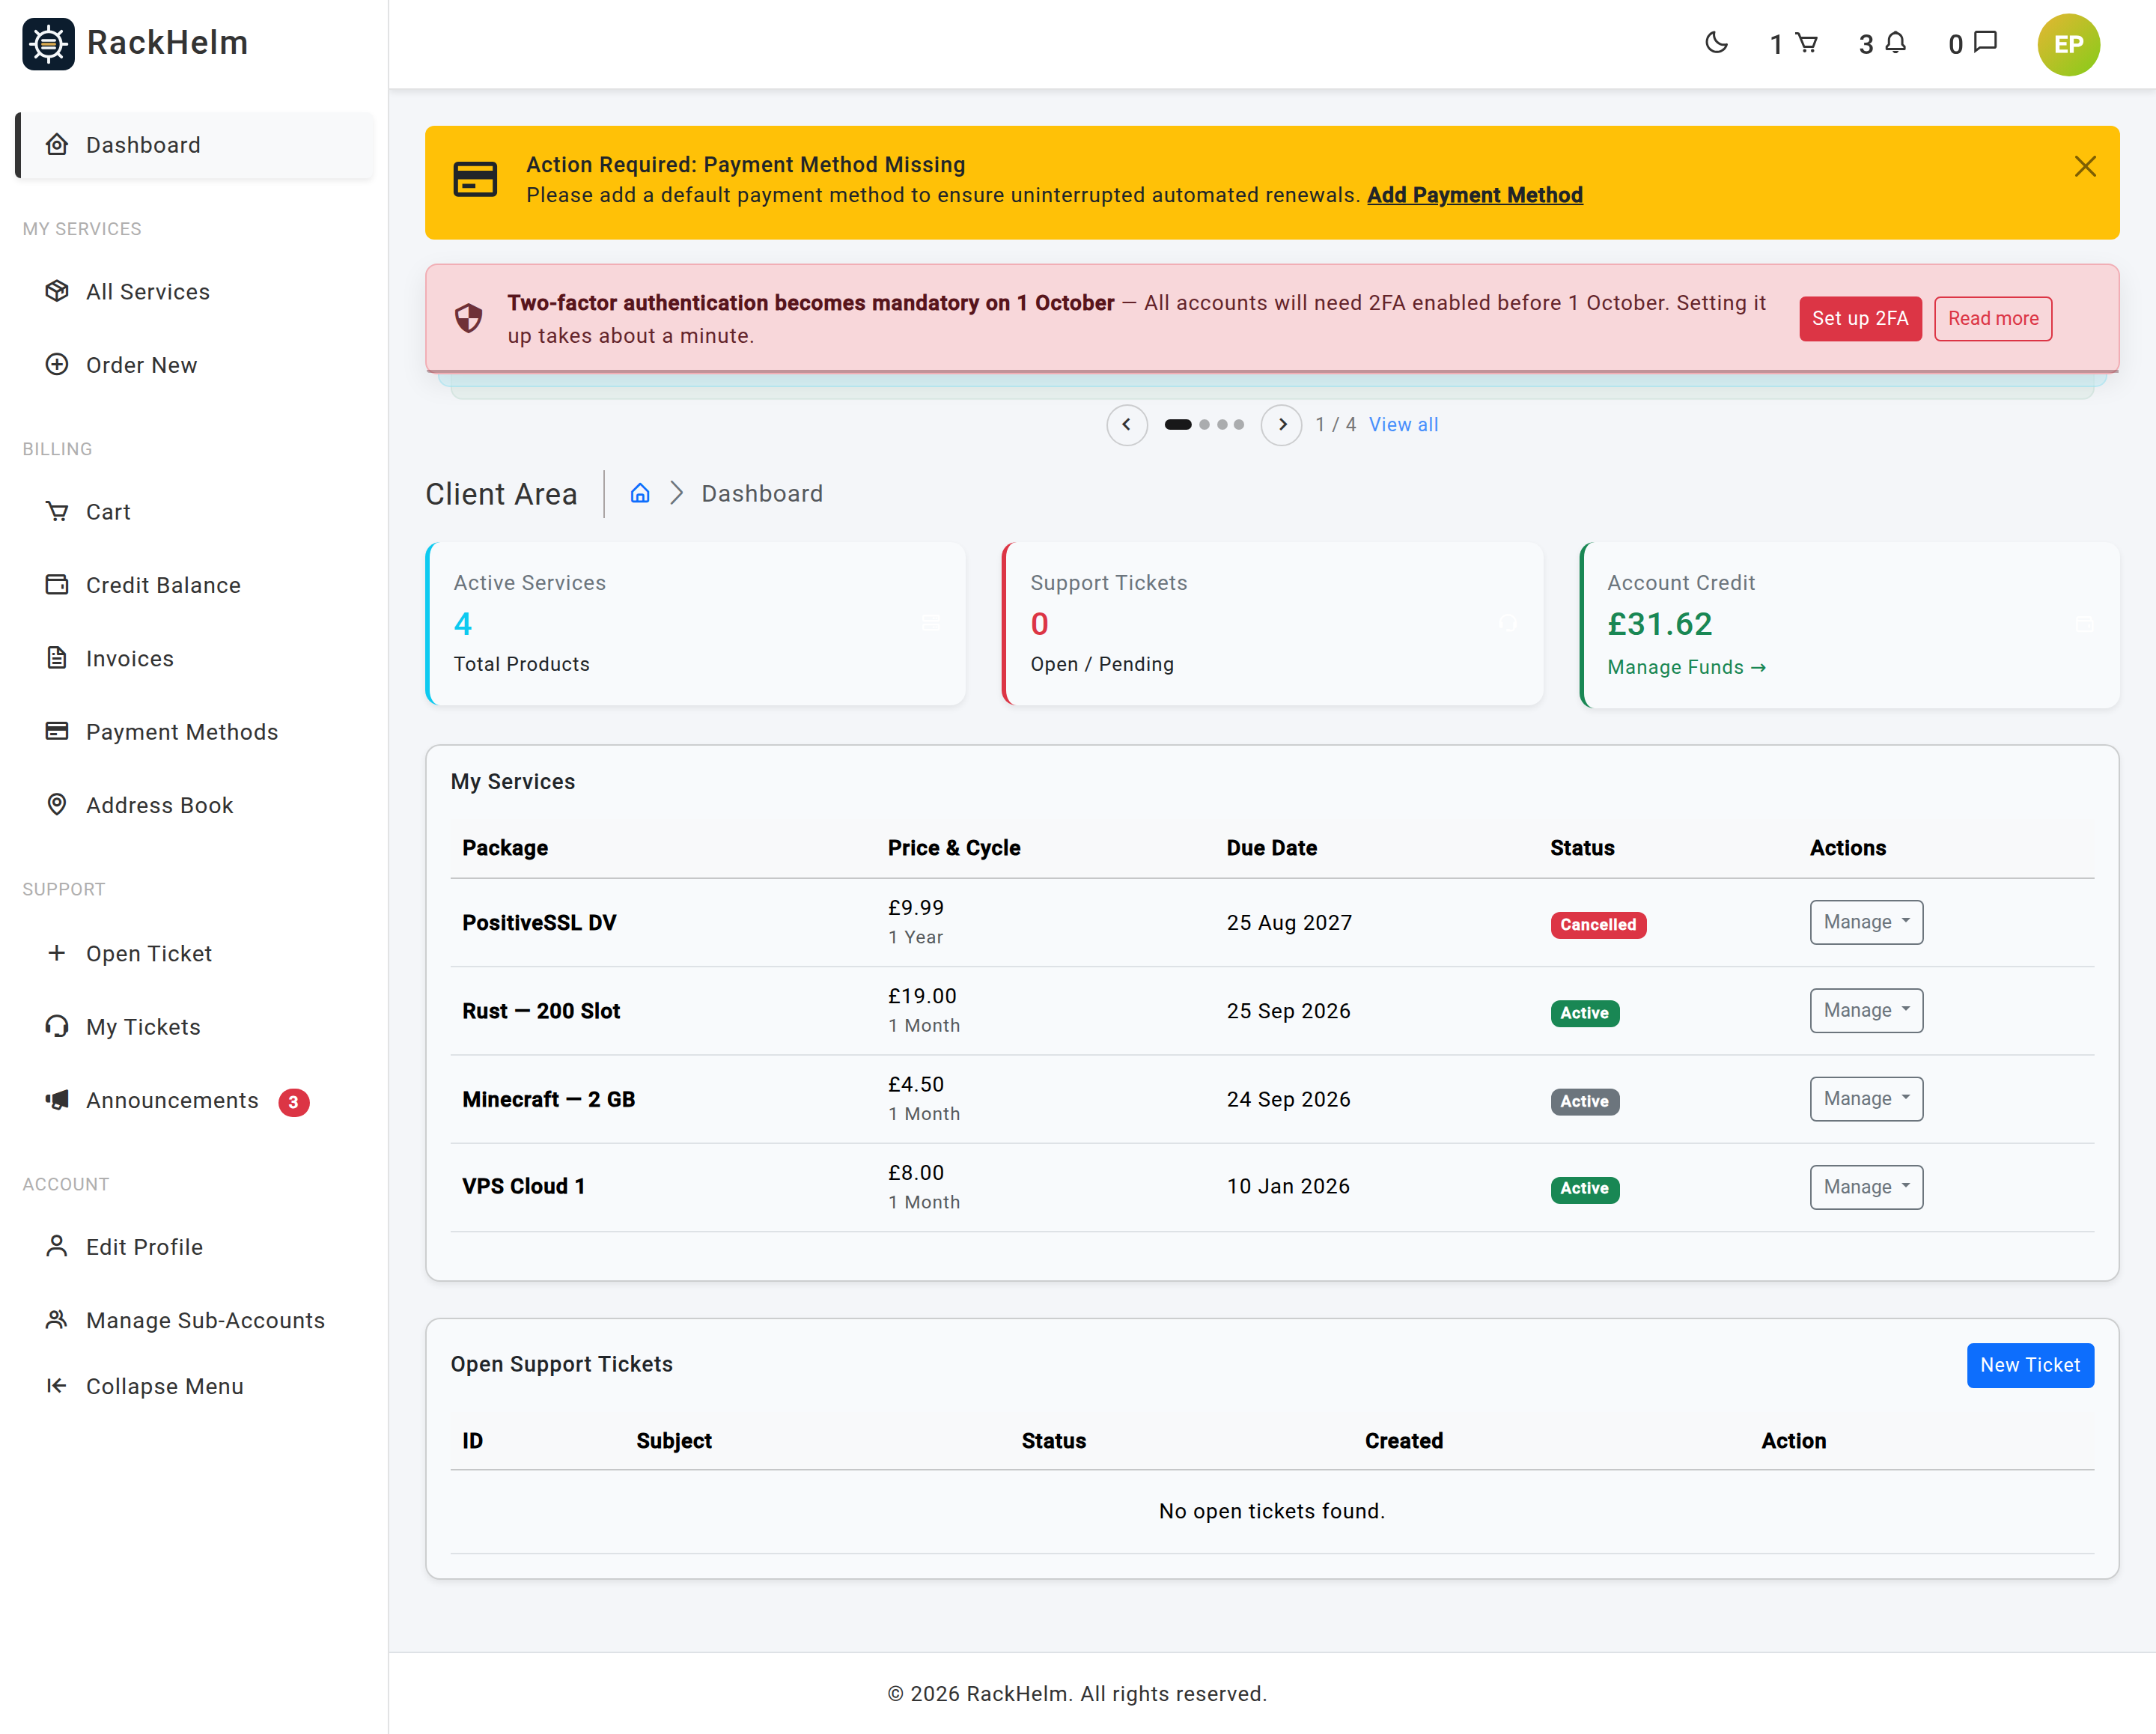Go to the next announcement slide

pos(1281,424)
